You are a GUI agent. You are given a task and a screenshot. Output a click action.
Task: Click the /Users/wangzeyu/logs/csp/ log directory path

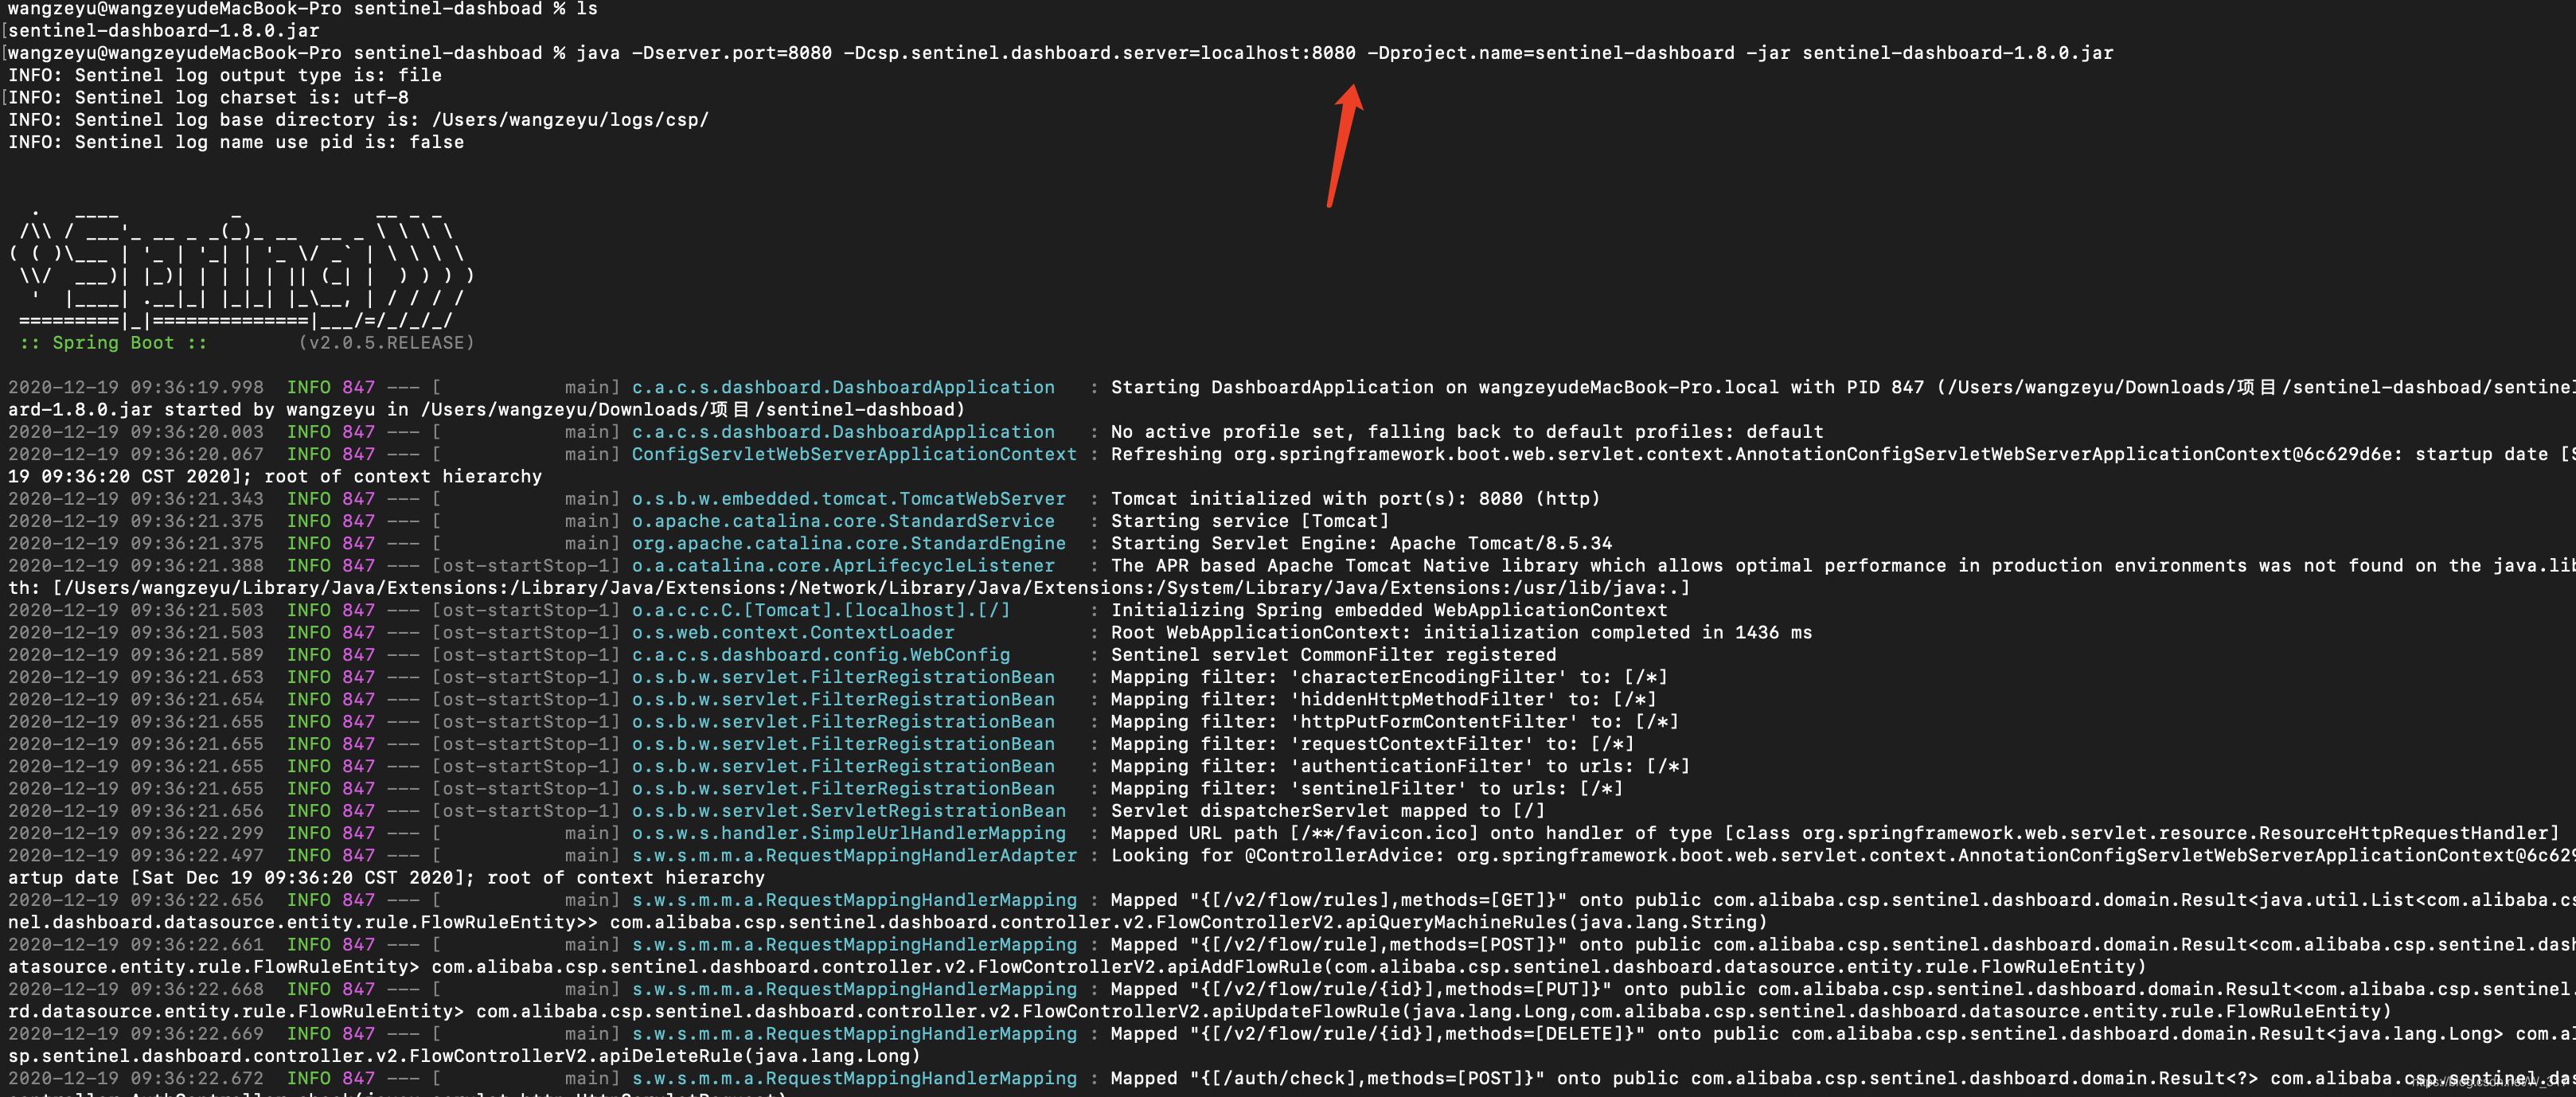[x=570, y=120]
